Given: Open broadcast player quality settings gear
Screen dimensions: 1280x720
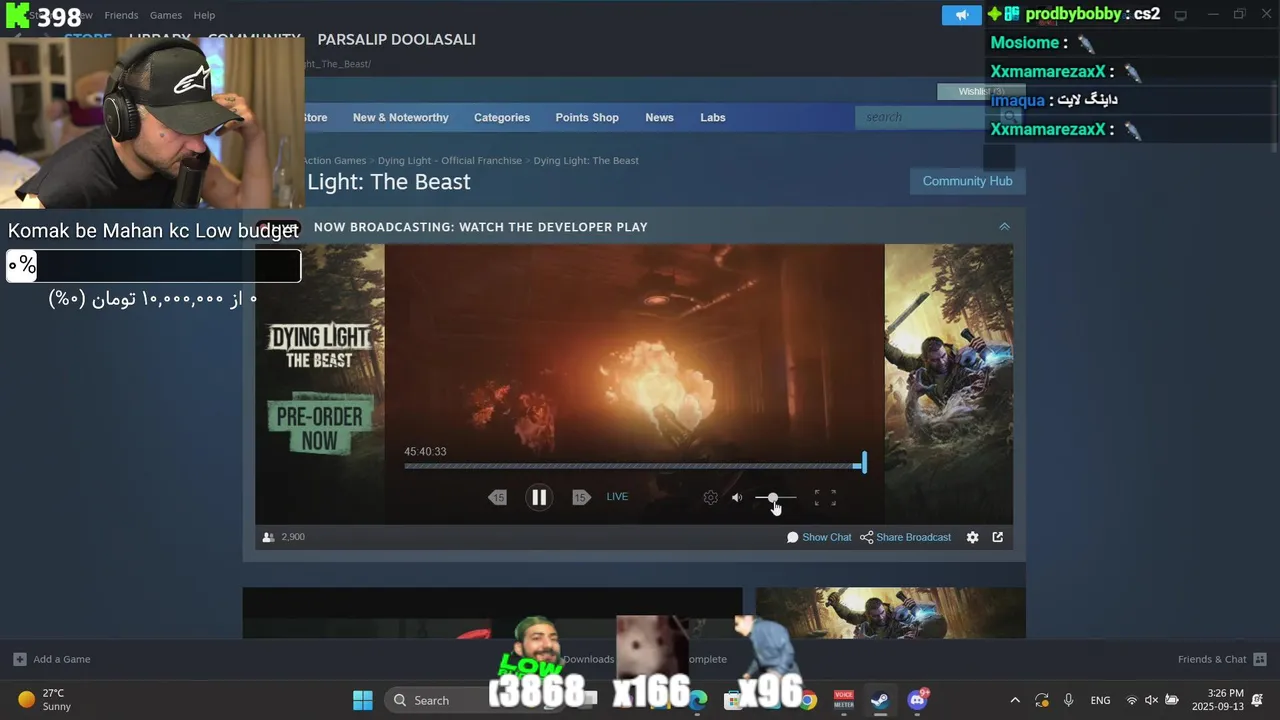Looking at the screenshot, I should pos(710,497).
